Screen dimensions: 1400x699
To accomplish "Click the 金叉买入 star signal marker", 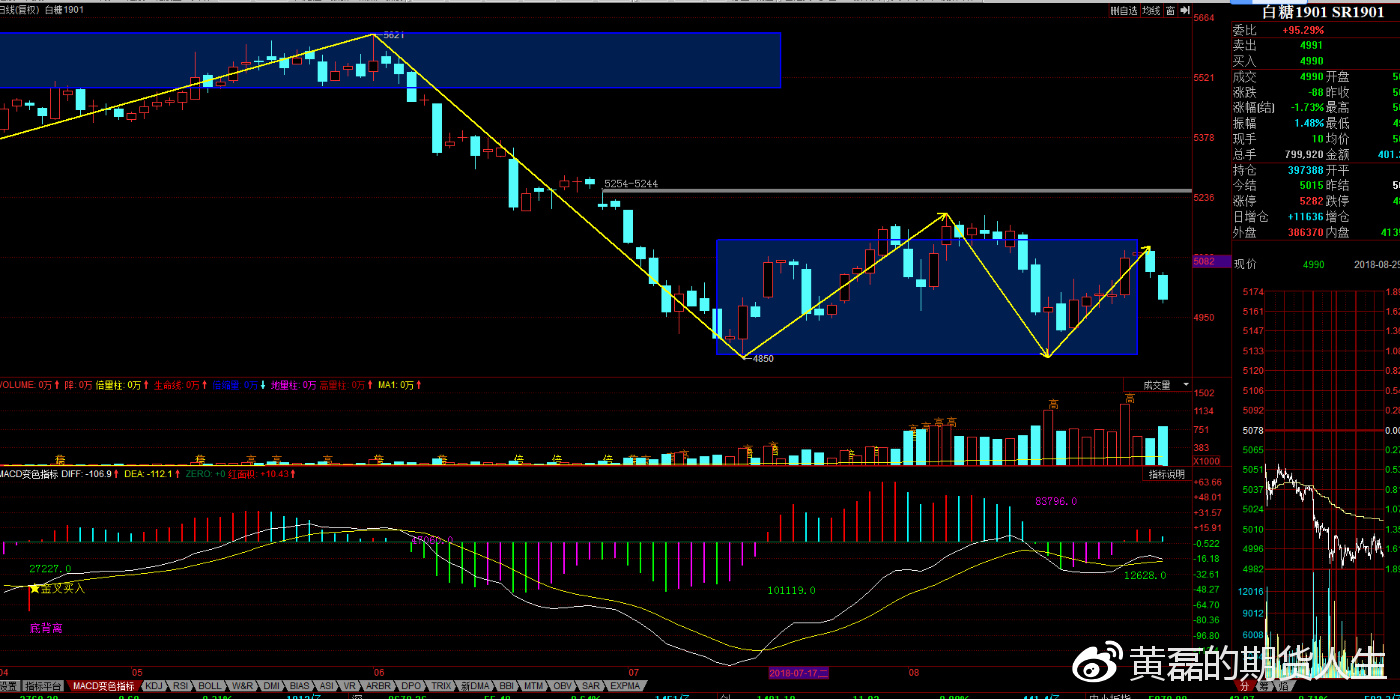I will click(34, 588).
